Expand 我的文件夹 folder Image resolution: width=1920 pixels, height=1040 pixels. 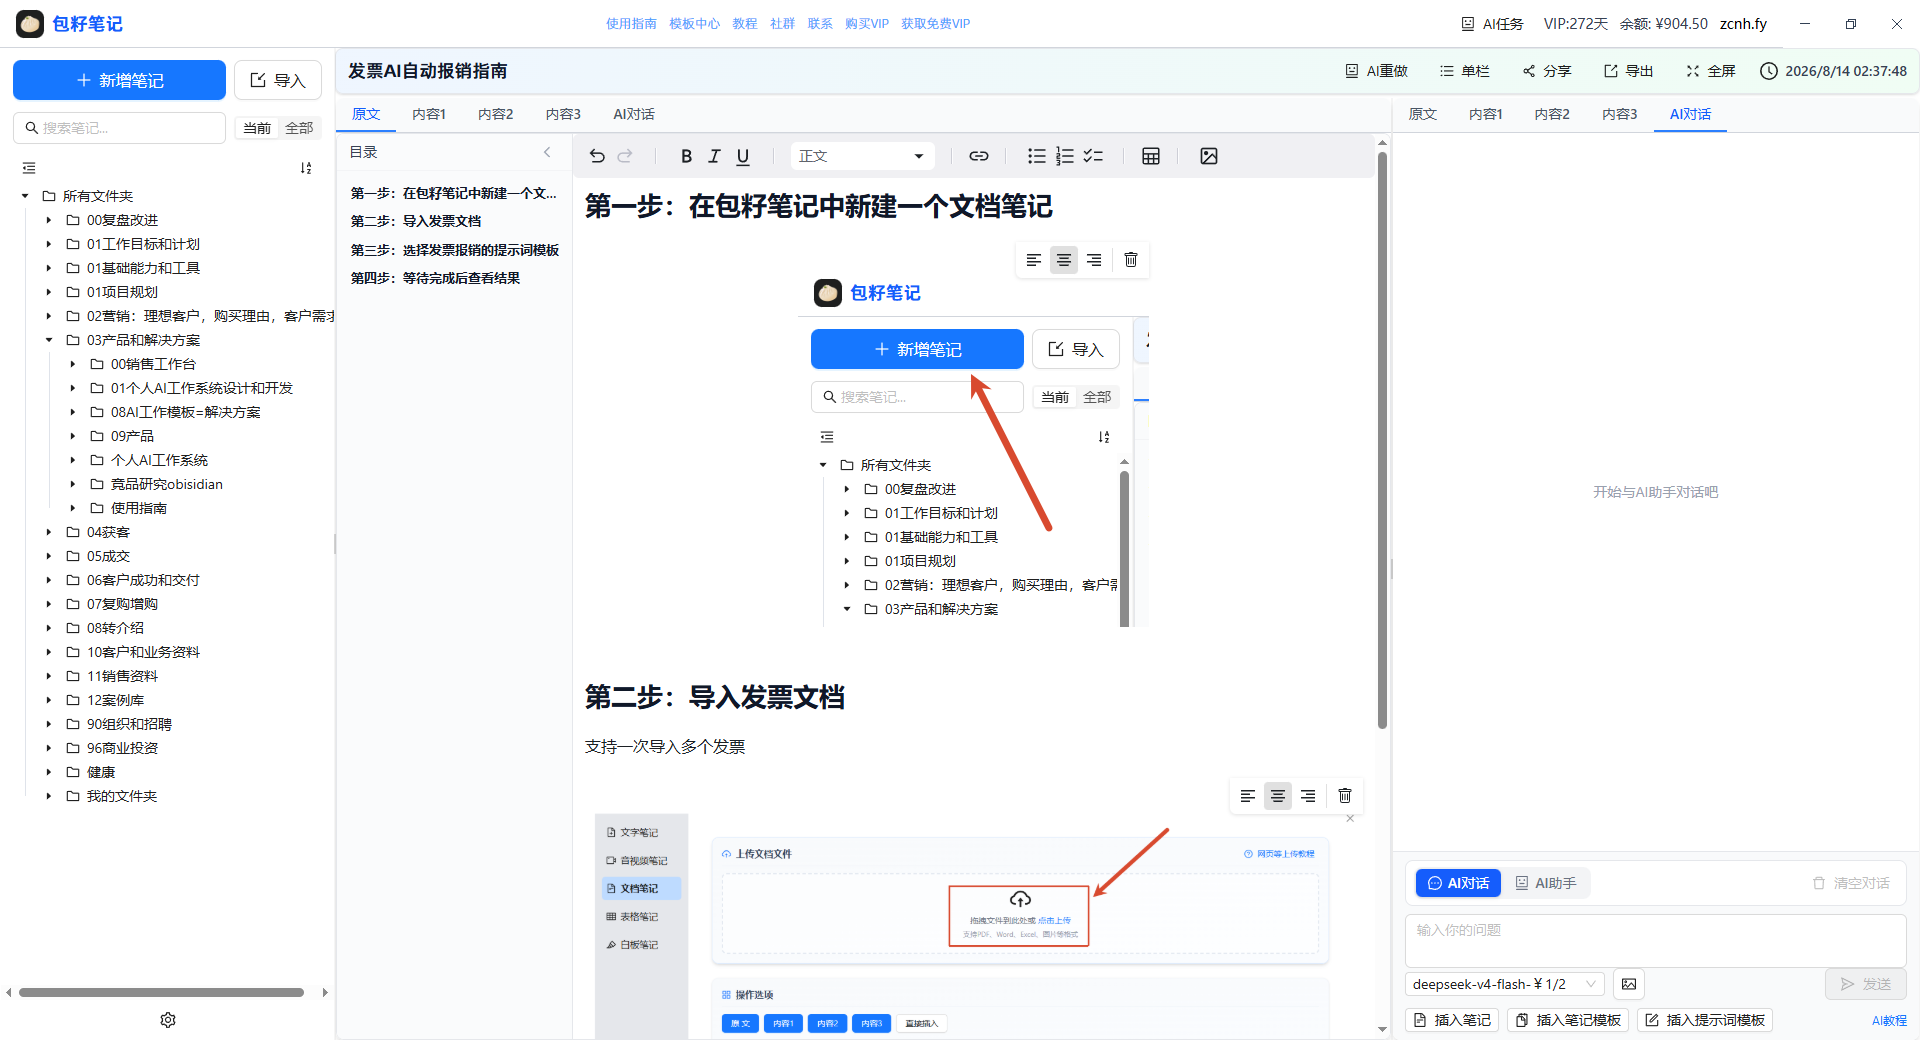pyautogui.click(x=49, y=796)
